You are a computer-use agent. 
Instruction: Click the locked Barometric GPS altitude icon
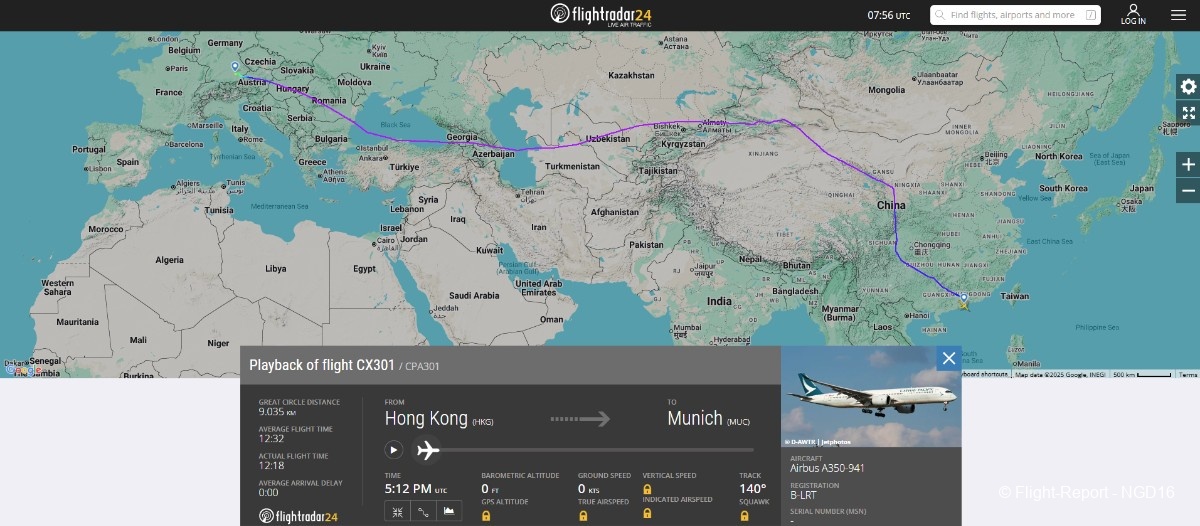pyautogui.click(x=487, y=515)
